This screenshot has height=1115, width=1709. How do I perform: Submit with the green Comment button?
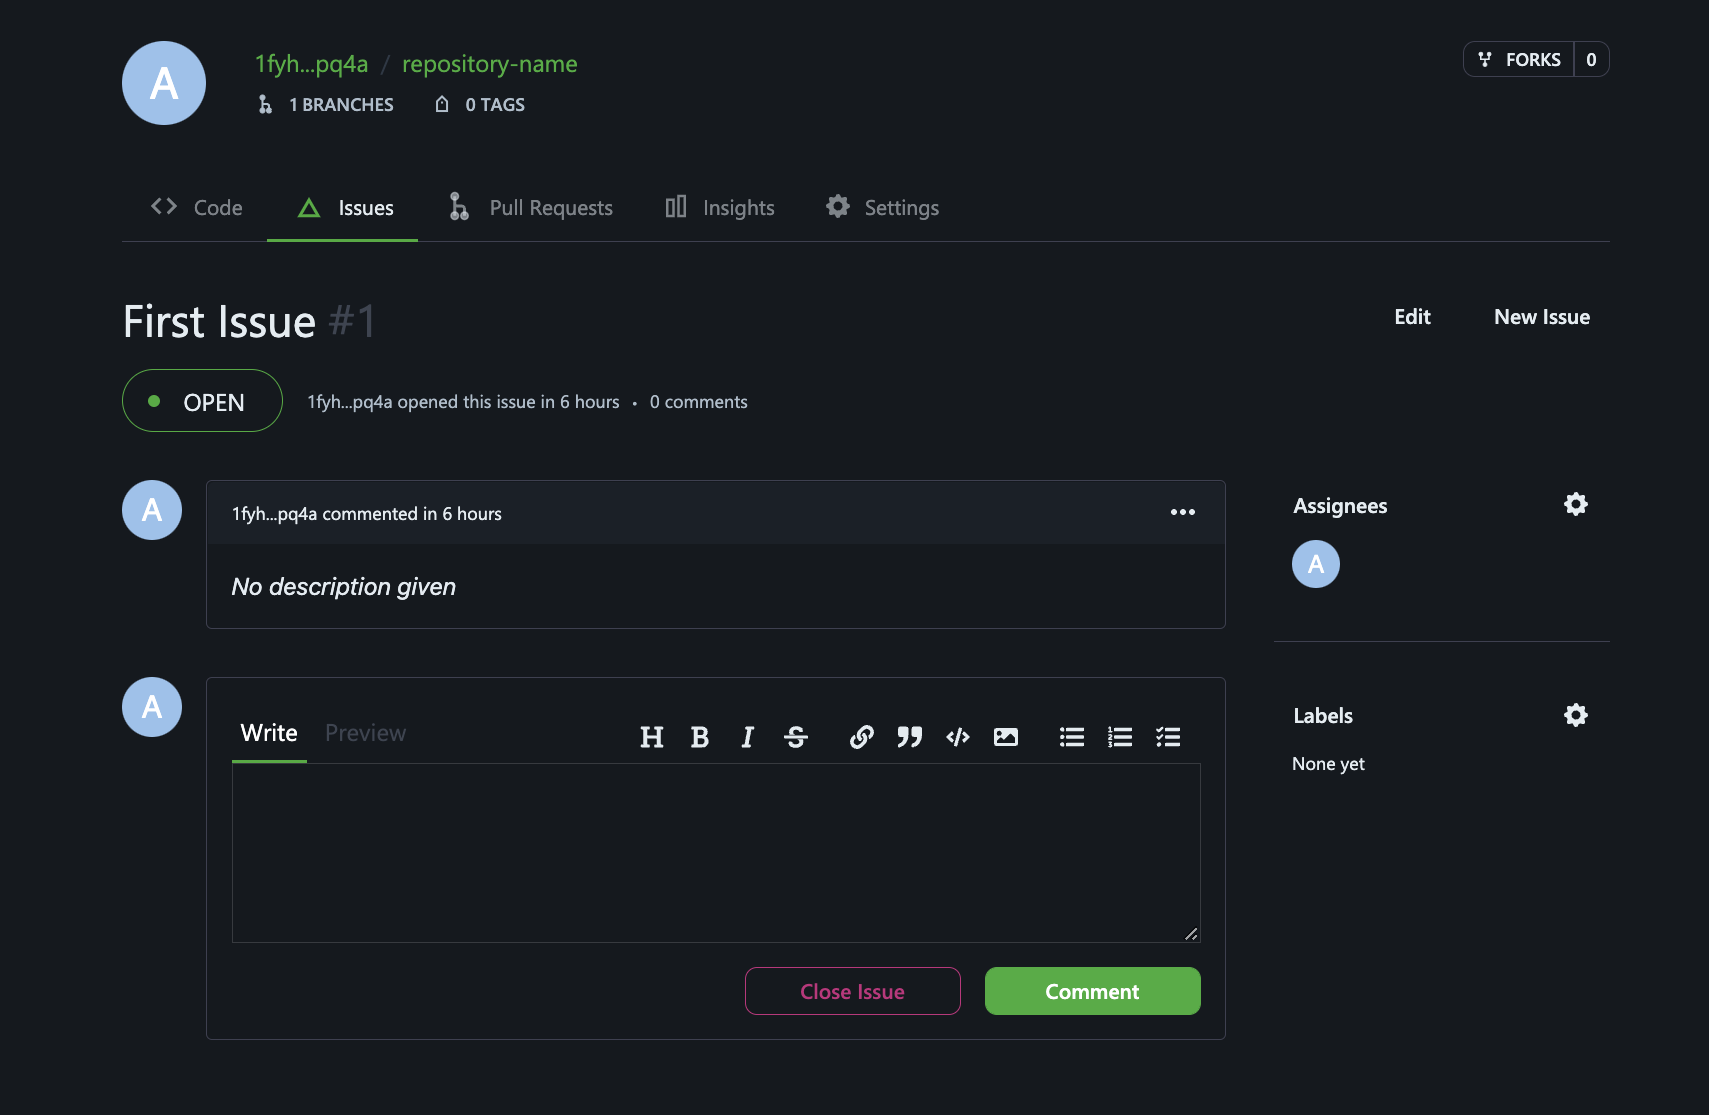pos(1092,991)
